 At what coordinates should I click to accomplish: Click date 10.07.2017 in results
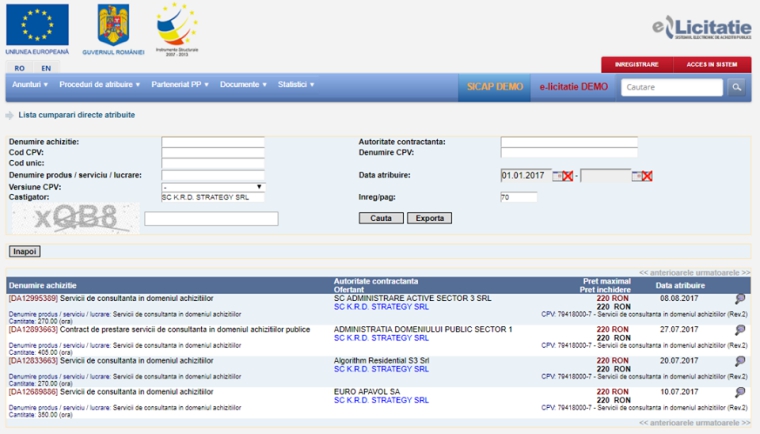pyautogui.click(x=679, y=391)
